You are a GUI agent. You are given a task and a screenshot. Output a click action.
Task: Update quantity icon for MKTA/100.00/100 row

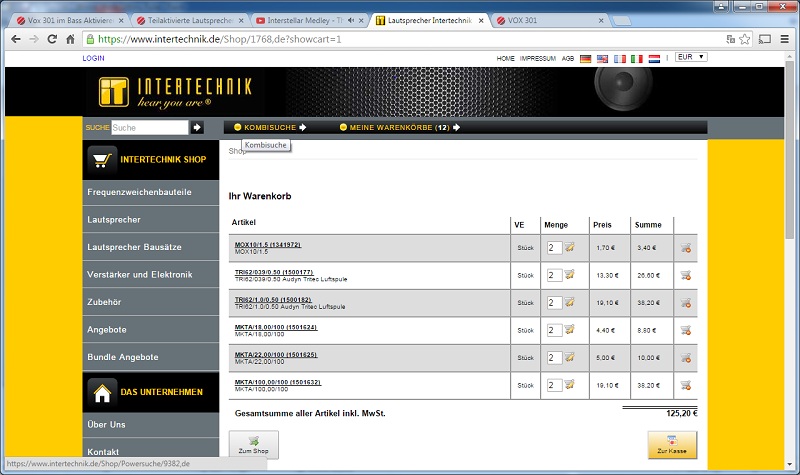(x=569, y=385)
